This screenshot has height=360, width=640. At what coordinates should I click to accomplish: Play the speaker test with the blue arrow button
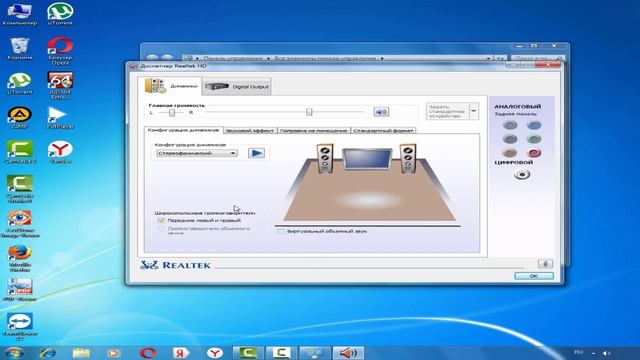pos(256,153)
